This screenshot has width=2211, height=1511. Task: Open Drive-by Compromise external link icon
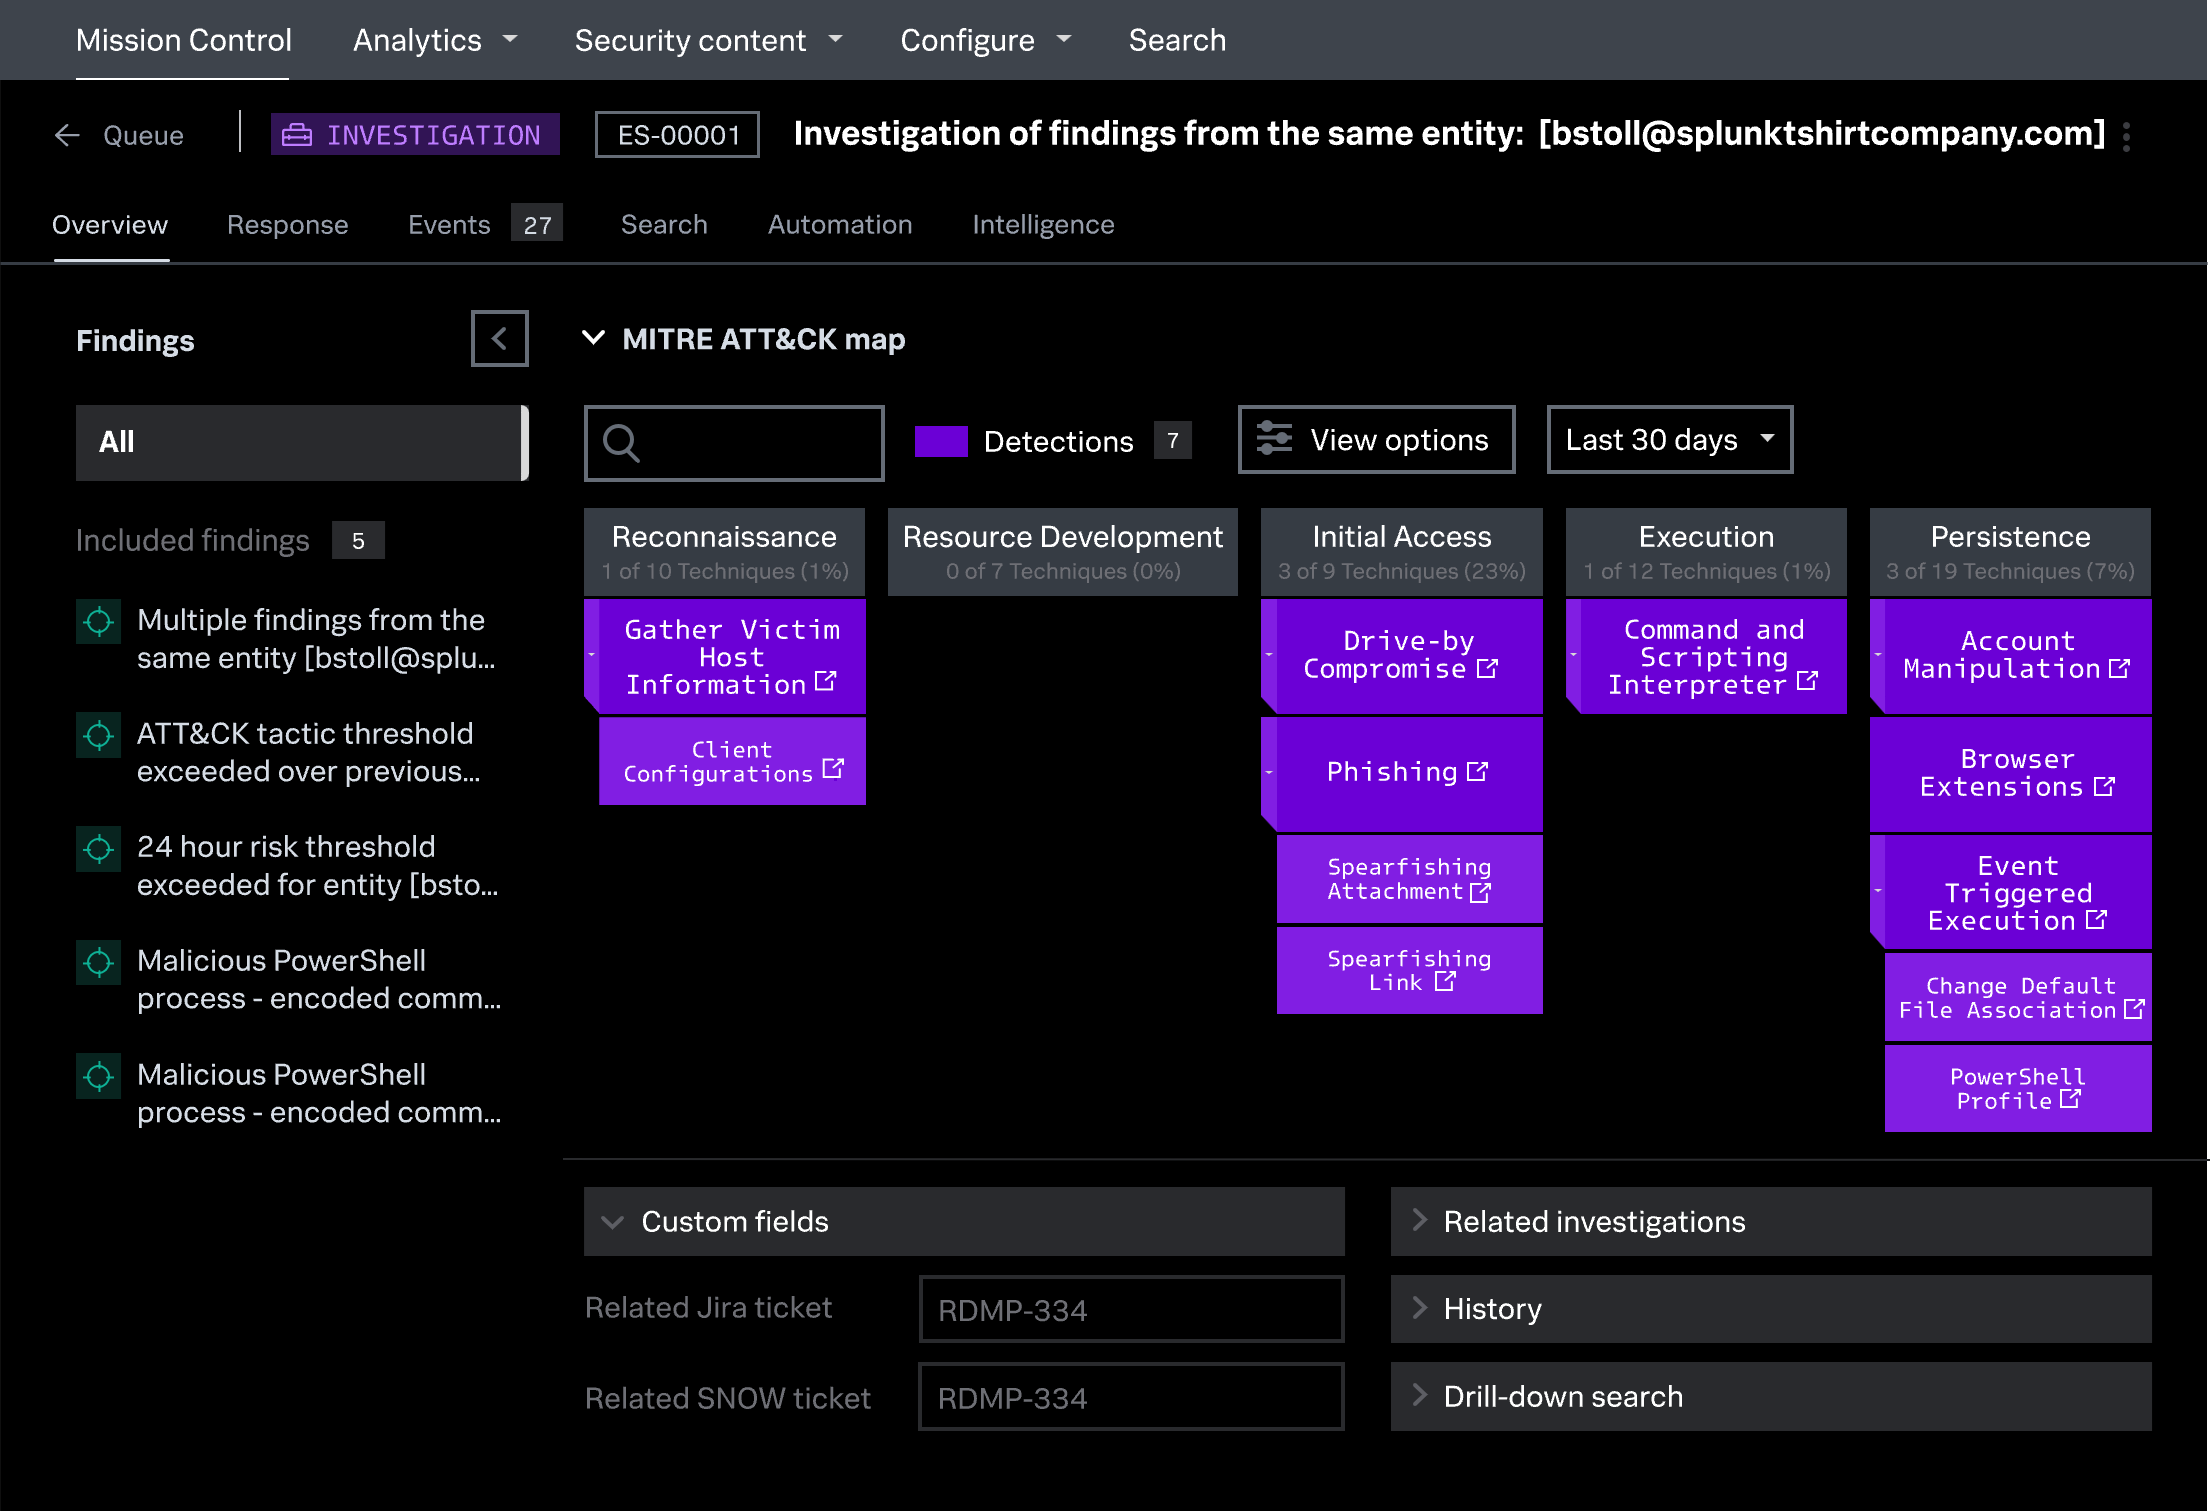click(x=1487, y=668)
